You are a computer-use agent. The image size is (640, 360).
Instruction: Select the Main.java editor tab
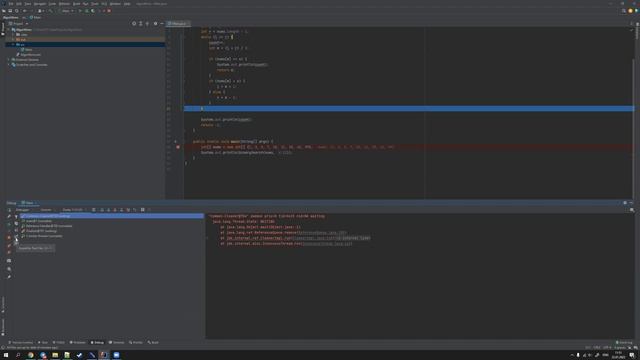click(178, 24)
